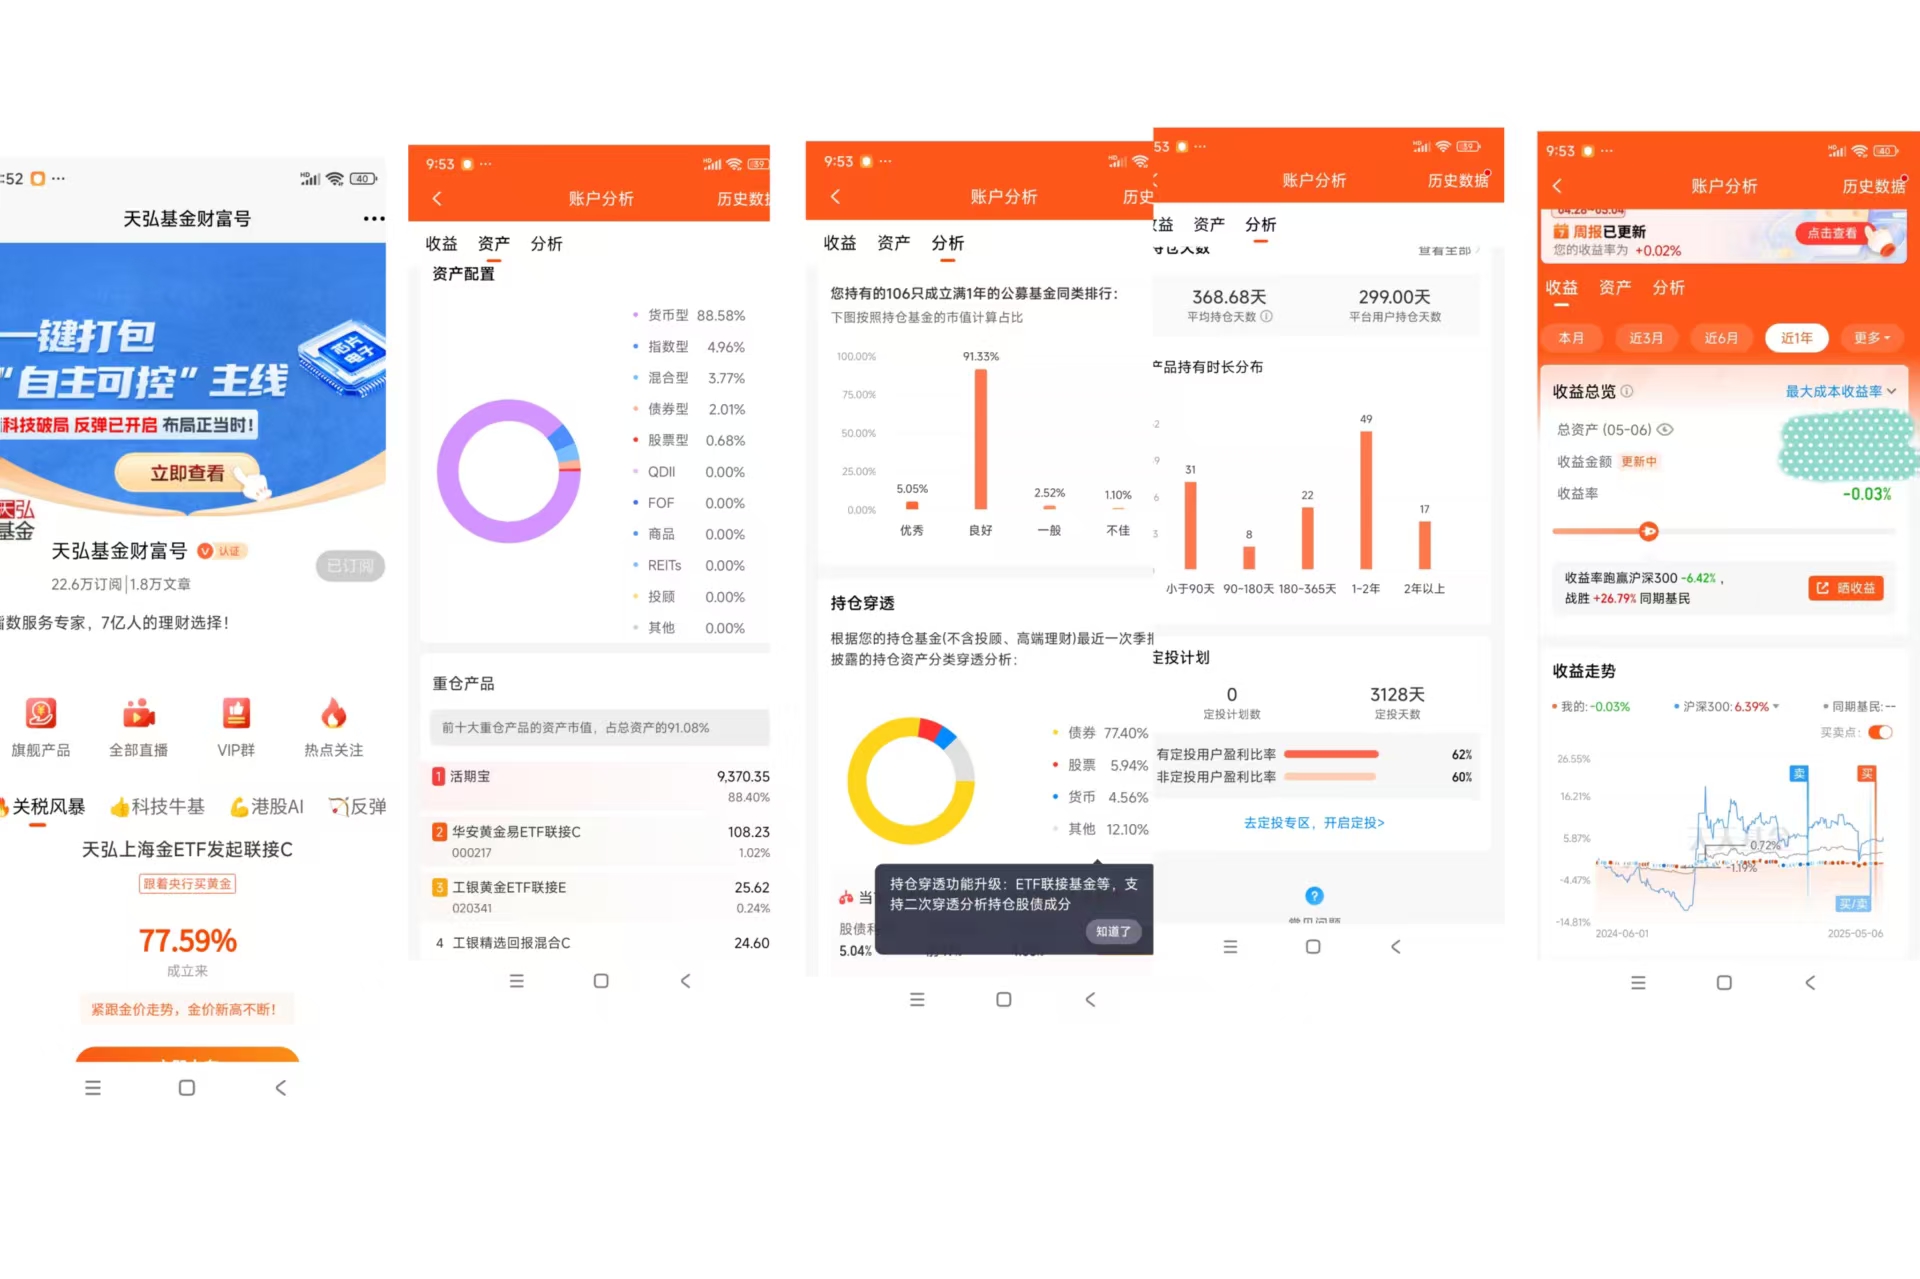Image resolution: width=1920 pixels, height=1279 pixels.
Task: Tap the Android home key under 定投计划 screen
Action: pos(1313,947)
